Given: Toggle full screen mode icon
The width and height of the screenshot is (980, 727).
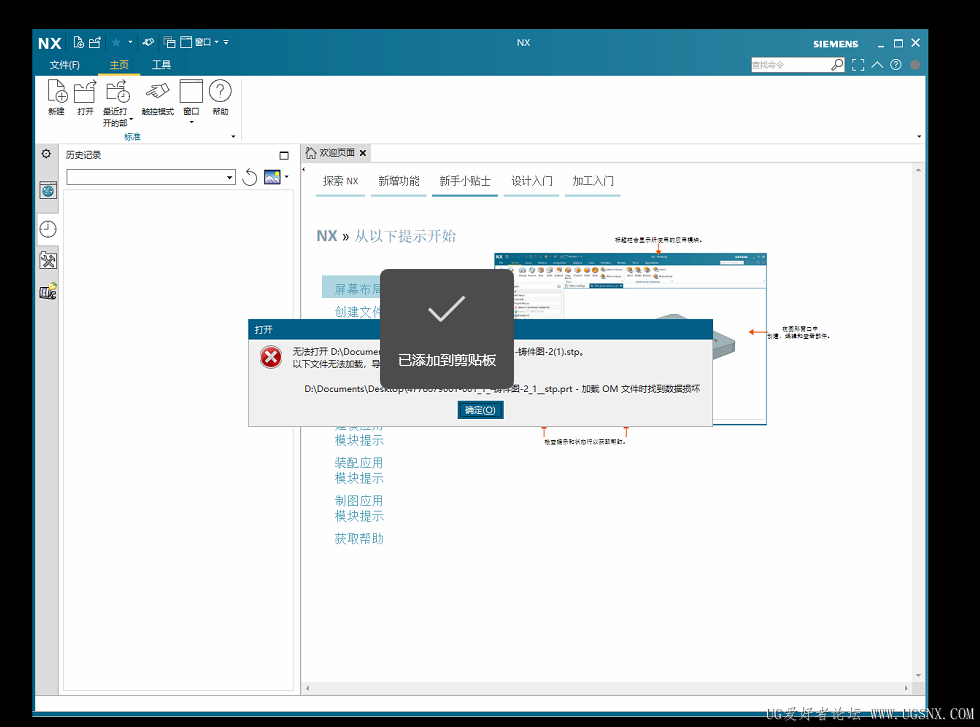Looking at the screenshot, I should pyautogui.click(x=858, y=64).
